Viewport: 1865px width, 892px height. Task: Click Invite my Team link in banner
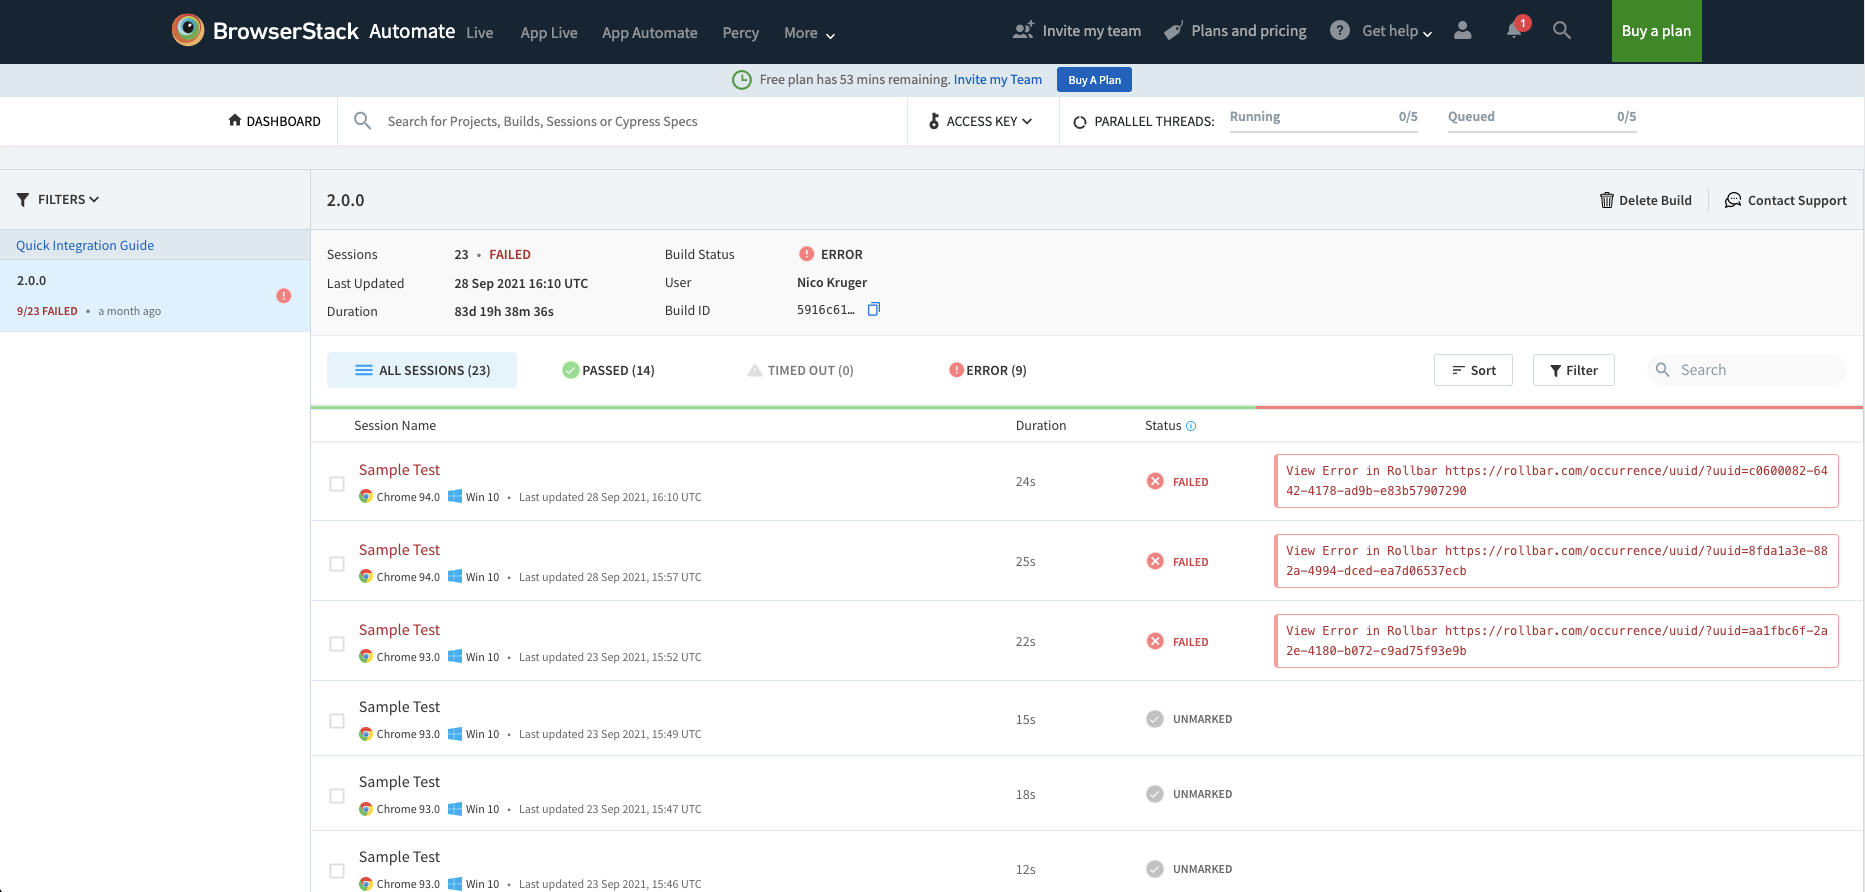998,80
